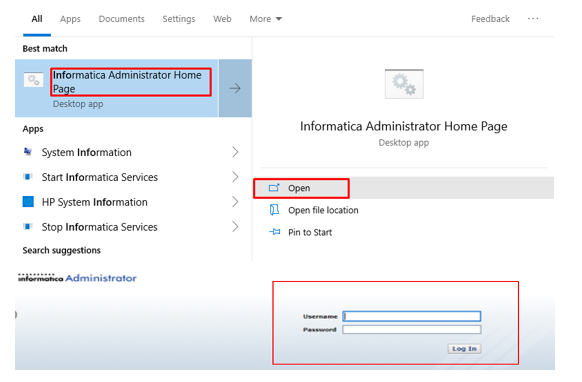Switch to the All search tab
The image size is (582, 382).
point(37,19)
